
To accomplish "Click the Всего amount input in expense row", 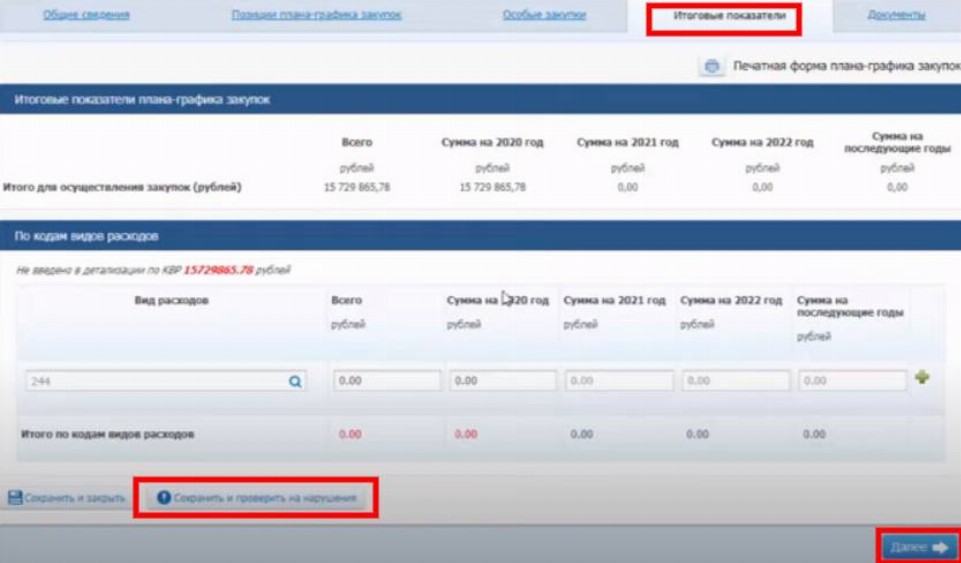I will click(x=386, y=381).
